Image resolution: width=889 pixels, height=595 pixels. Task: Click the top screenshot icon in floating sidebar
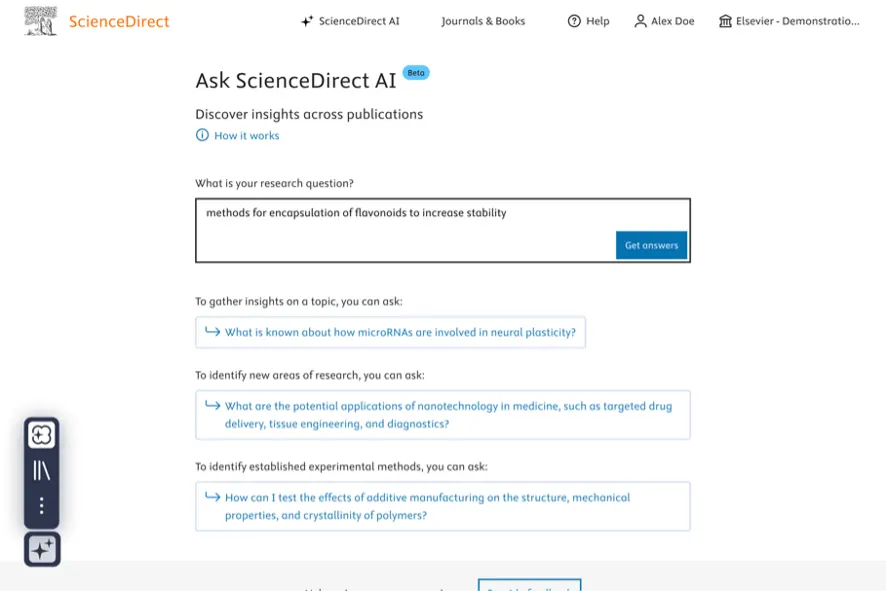click(41, 436)
